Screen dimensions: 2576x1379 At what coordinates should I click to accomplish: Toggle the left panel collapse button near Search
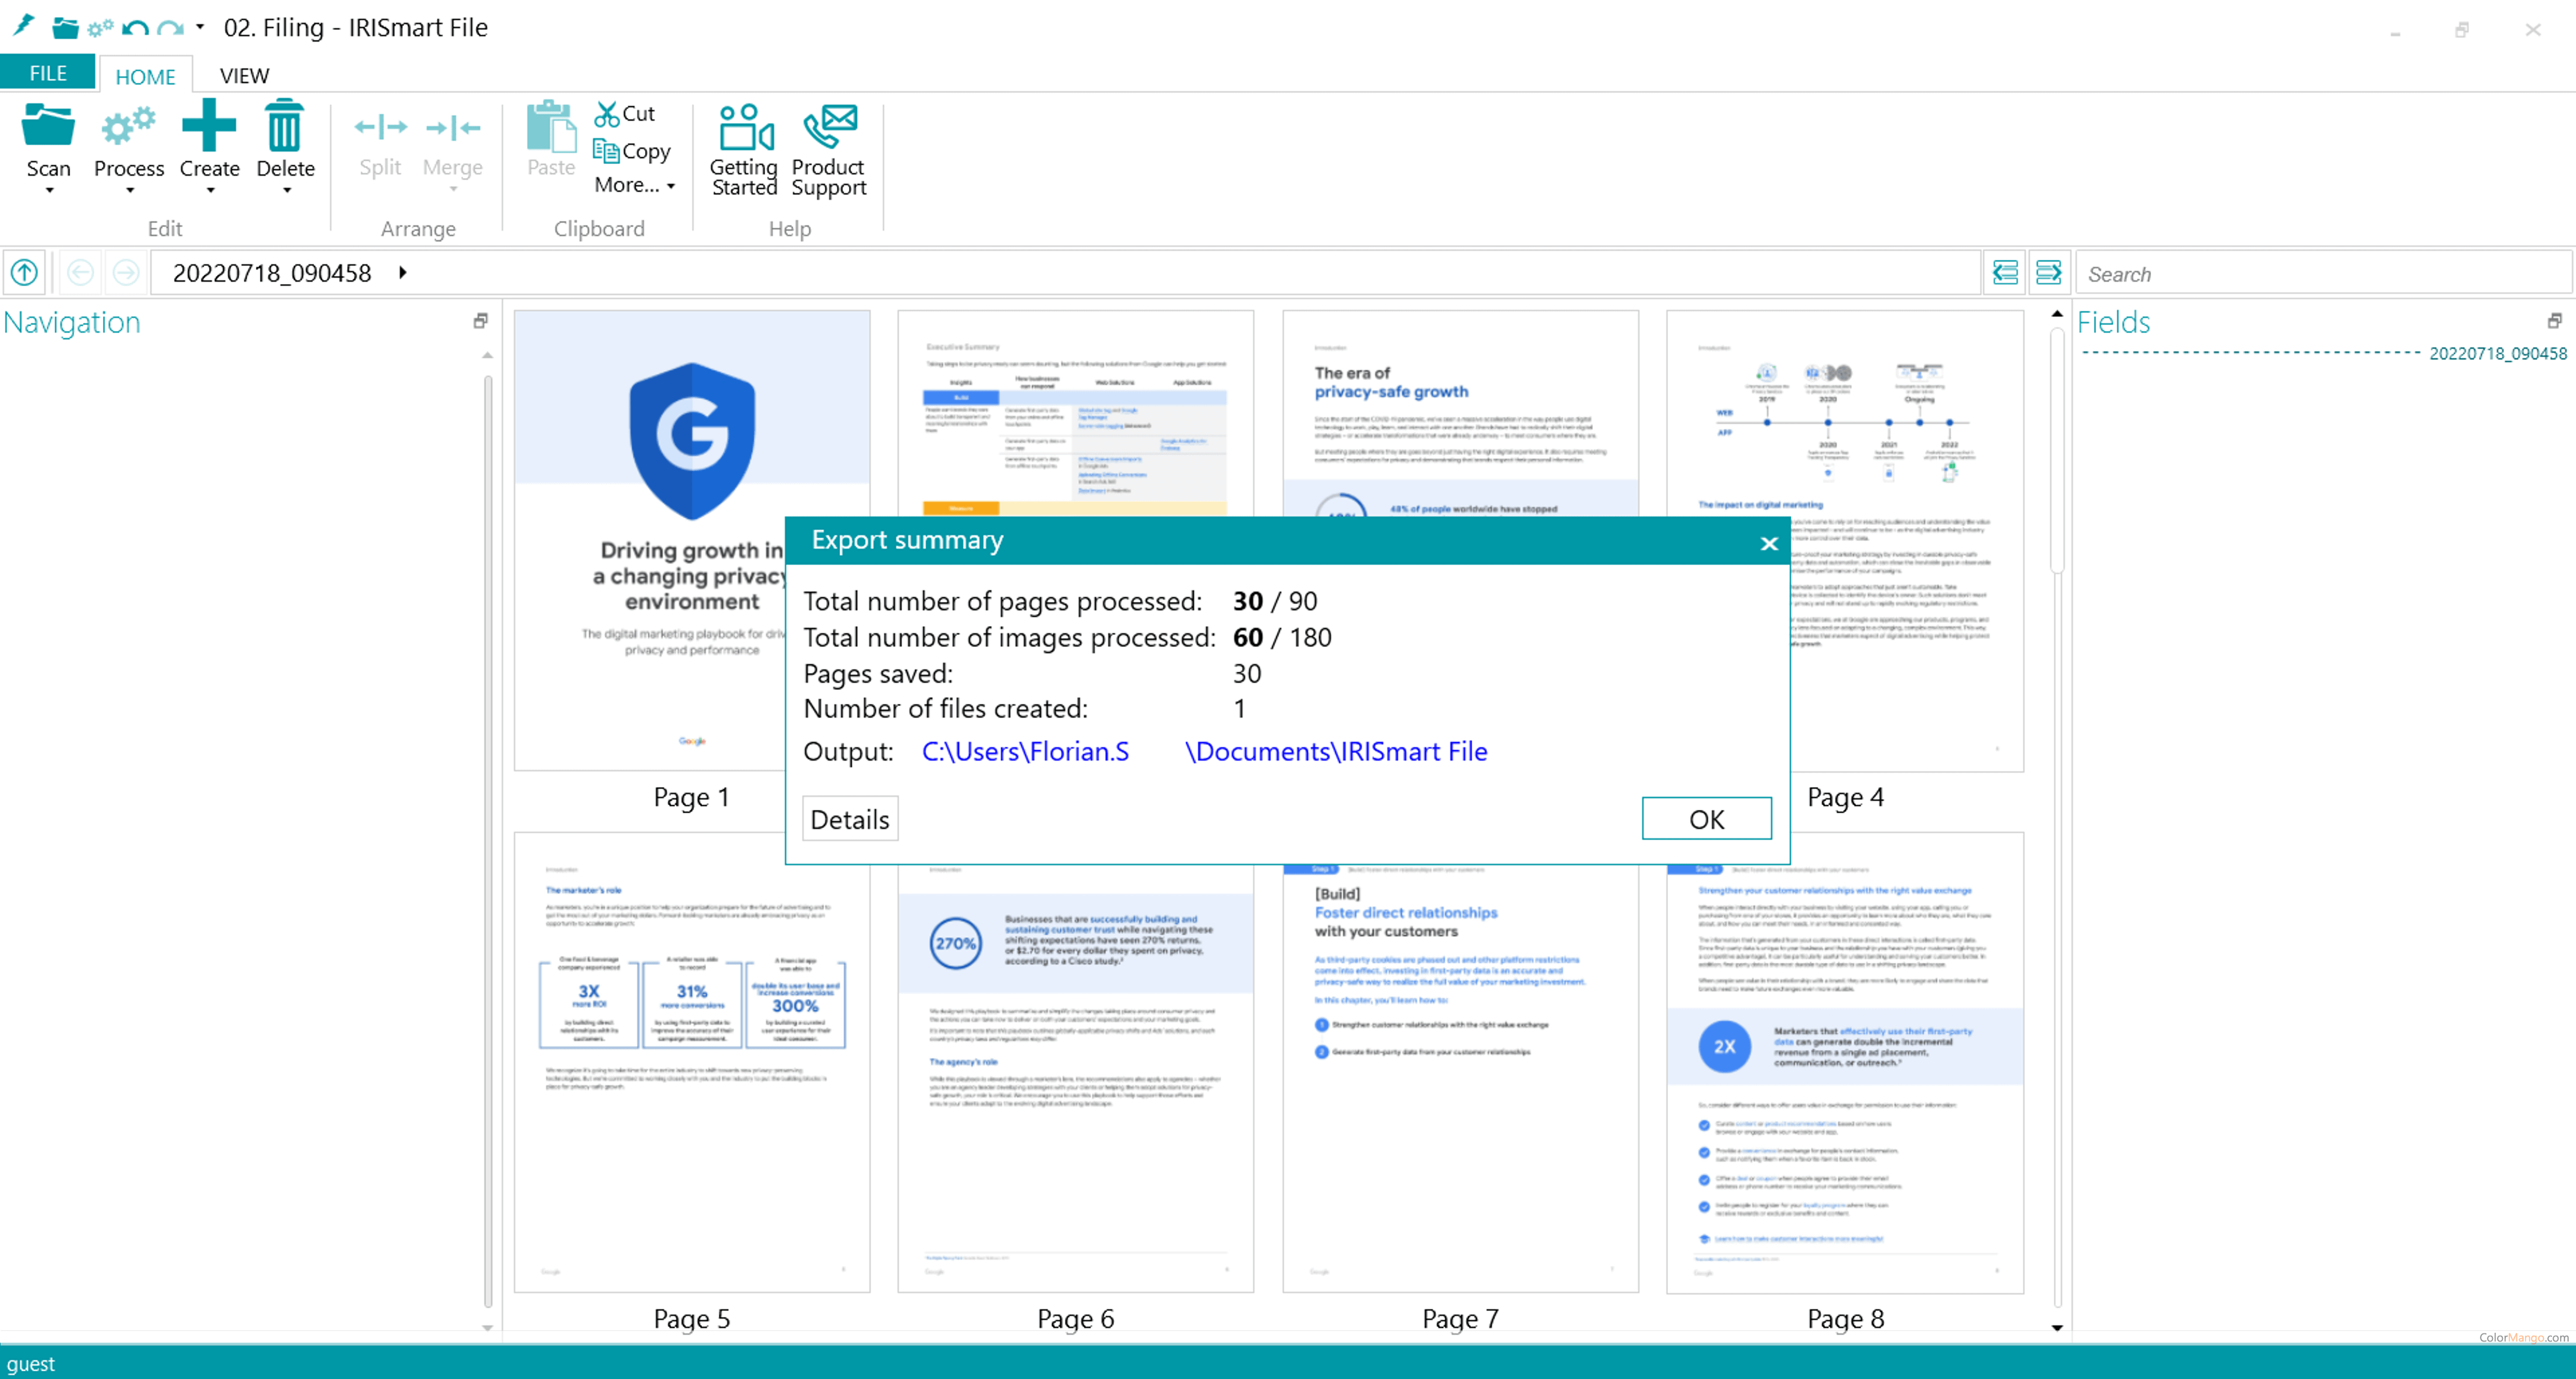(x=2005, y=272)
